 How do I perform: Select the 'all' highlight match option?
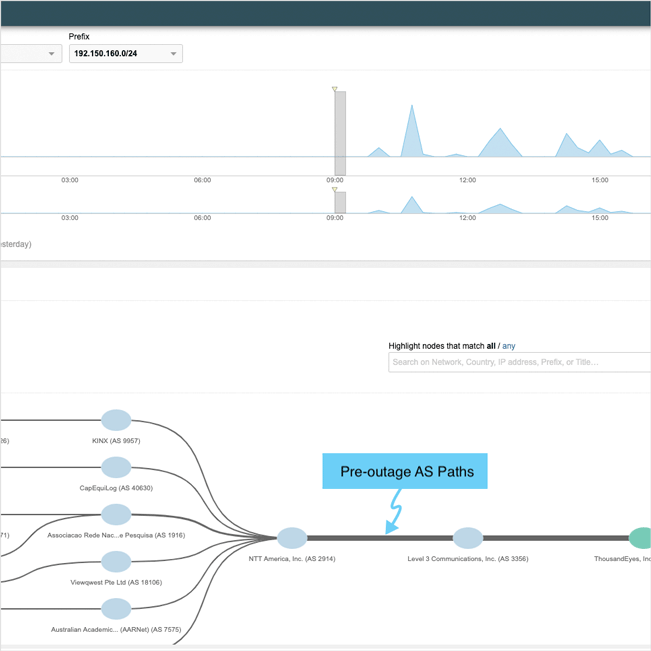pyautogui.click(x=491, y=346)
